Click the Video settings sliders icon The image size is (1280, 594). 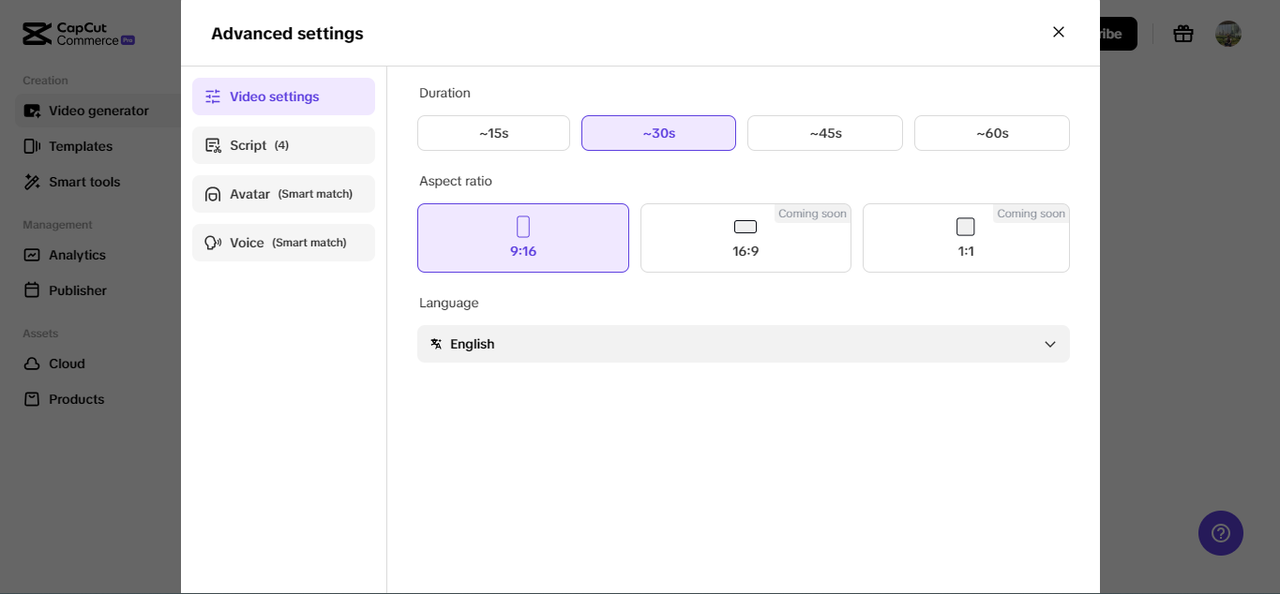213,97
